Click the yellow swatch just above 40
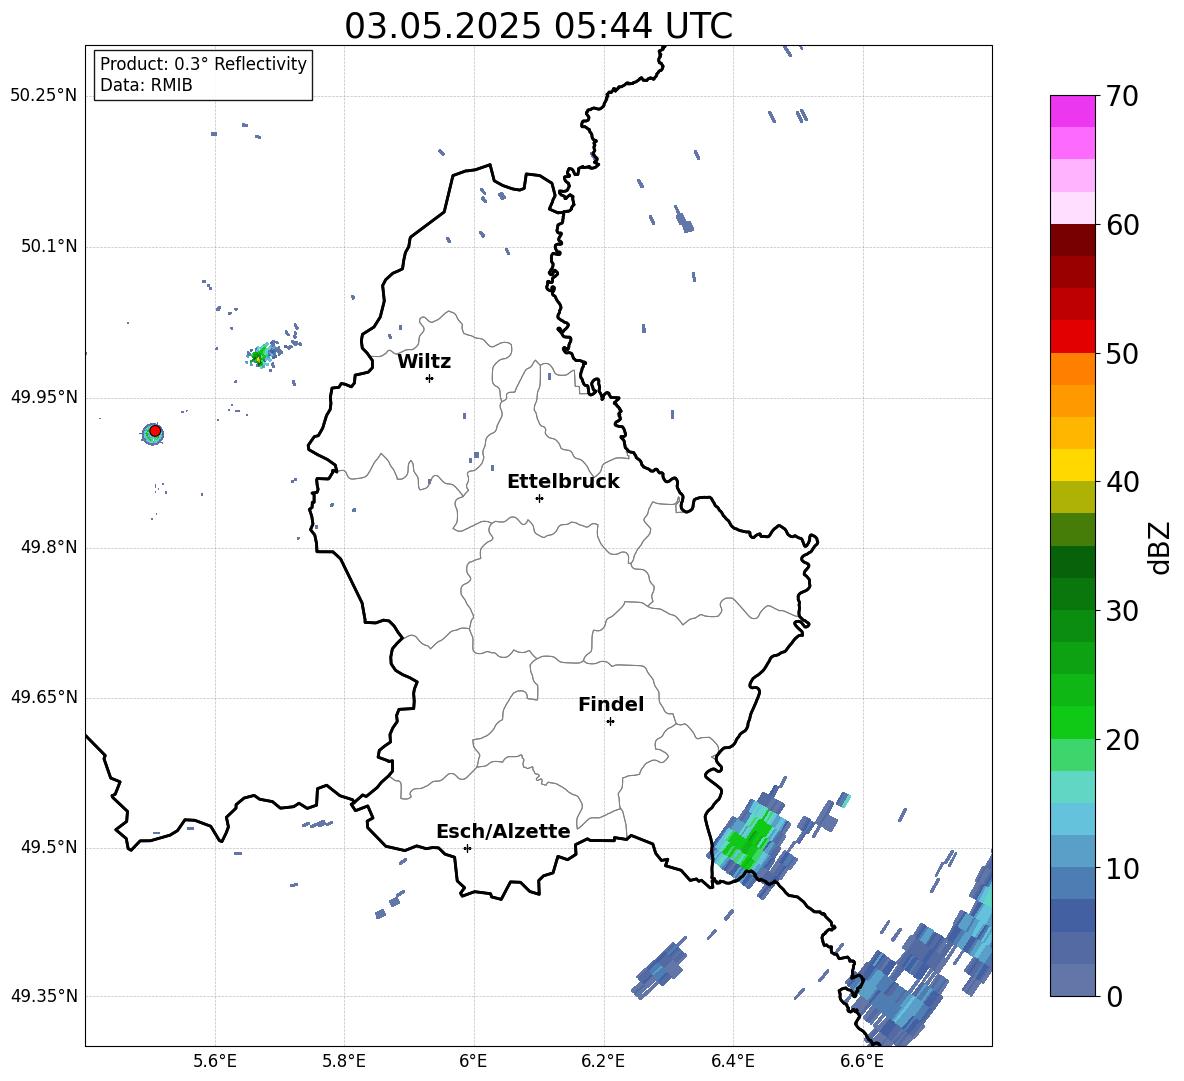1184x1081 pixels. coord(1072,465)
